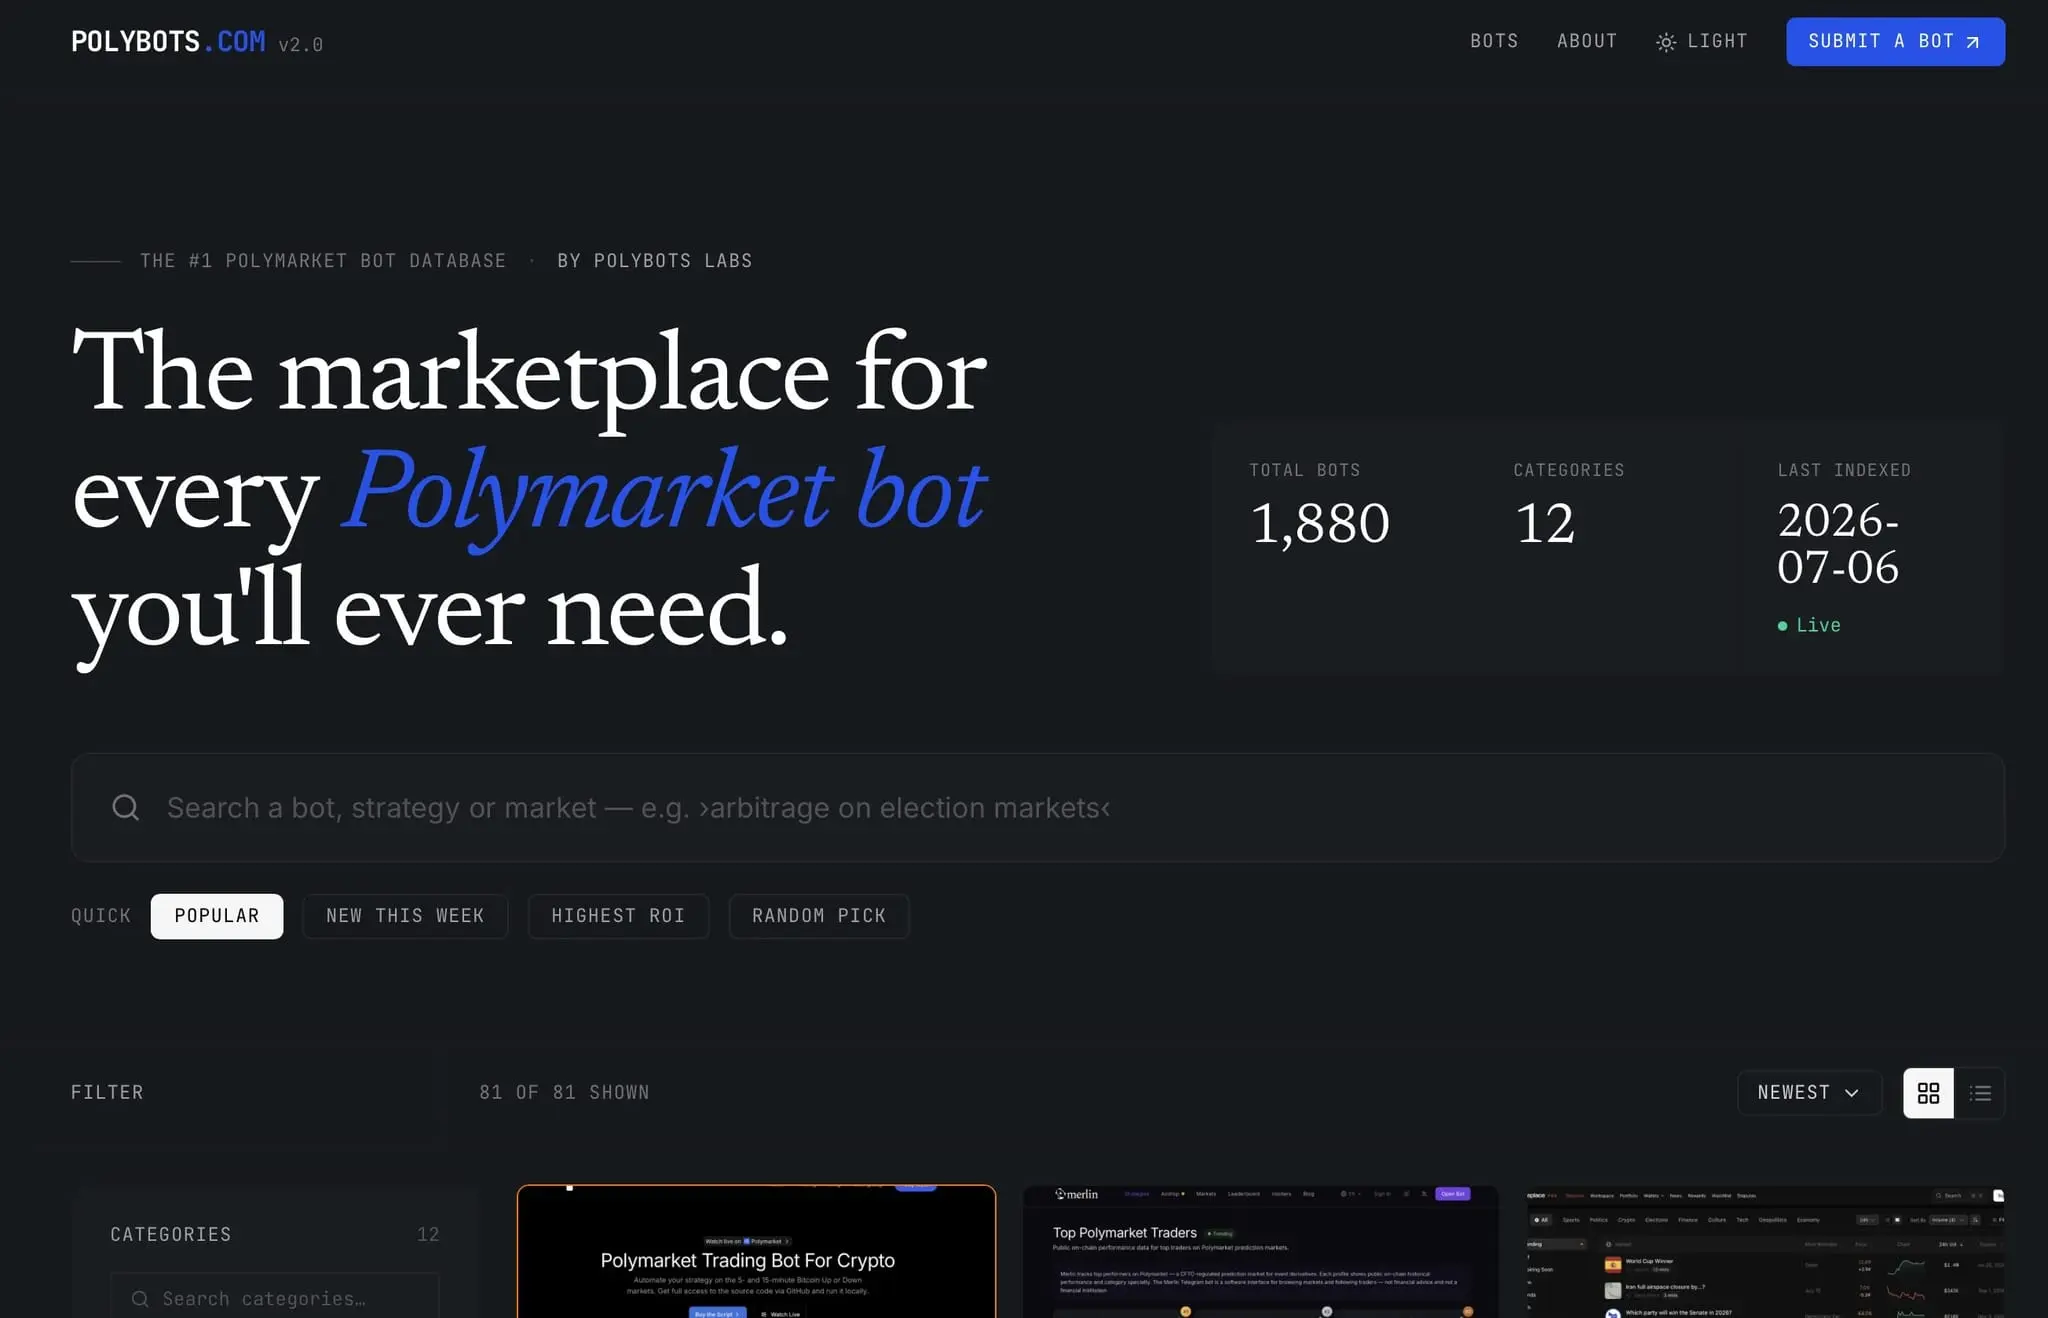Select the POPULAR quick filter
This screenshot has width=2048, height=1318.
pyautogui.click(x=217, y=916)
